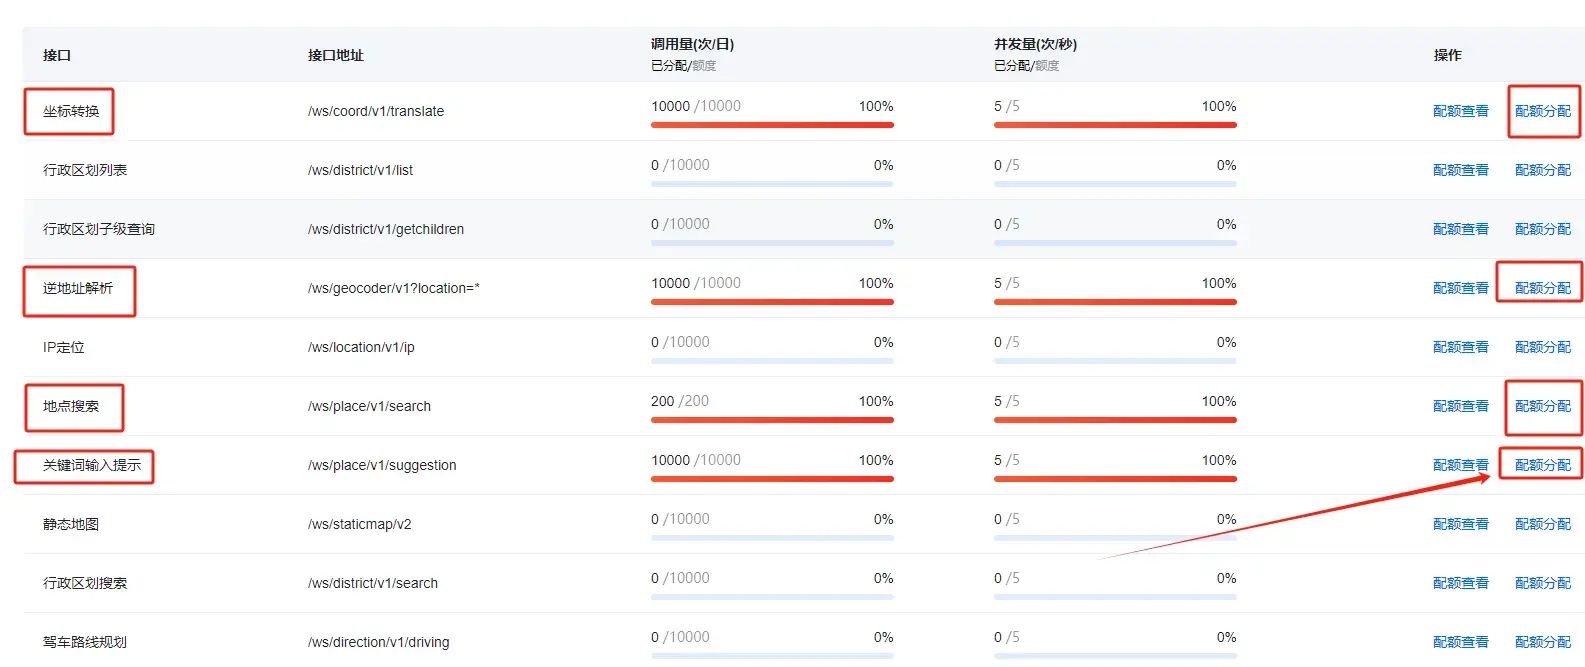The image size is (1585, 667).
Task: Open 配额查看 for 行政区划搜索 row
Action: click(x=1460, y=583)
